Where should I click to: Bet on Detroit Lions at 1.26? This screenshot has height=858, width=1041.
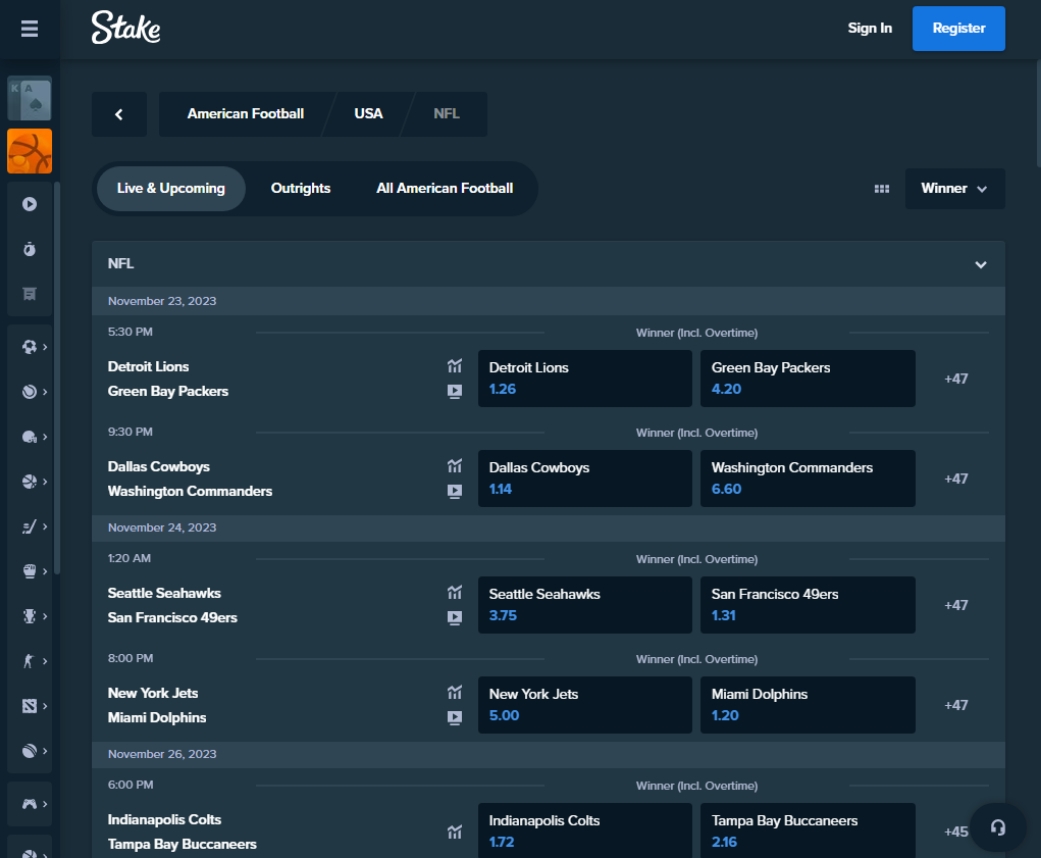pos(585,379)
